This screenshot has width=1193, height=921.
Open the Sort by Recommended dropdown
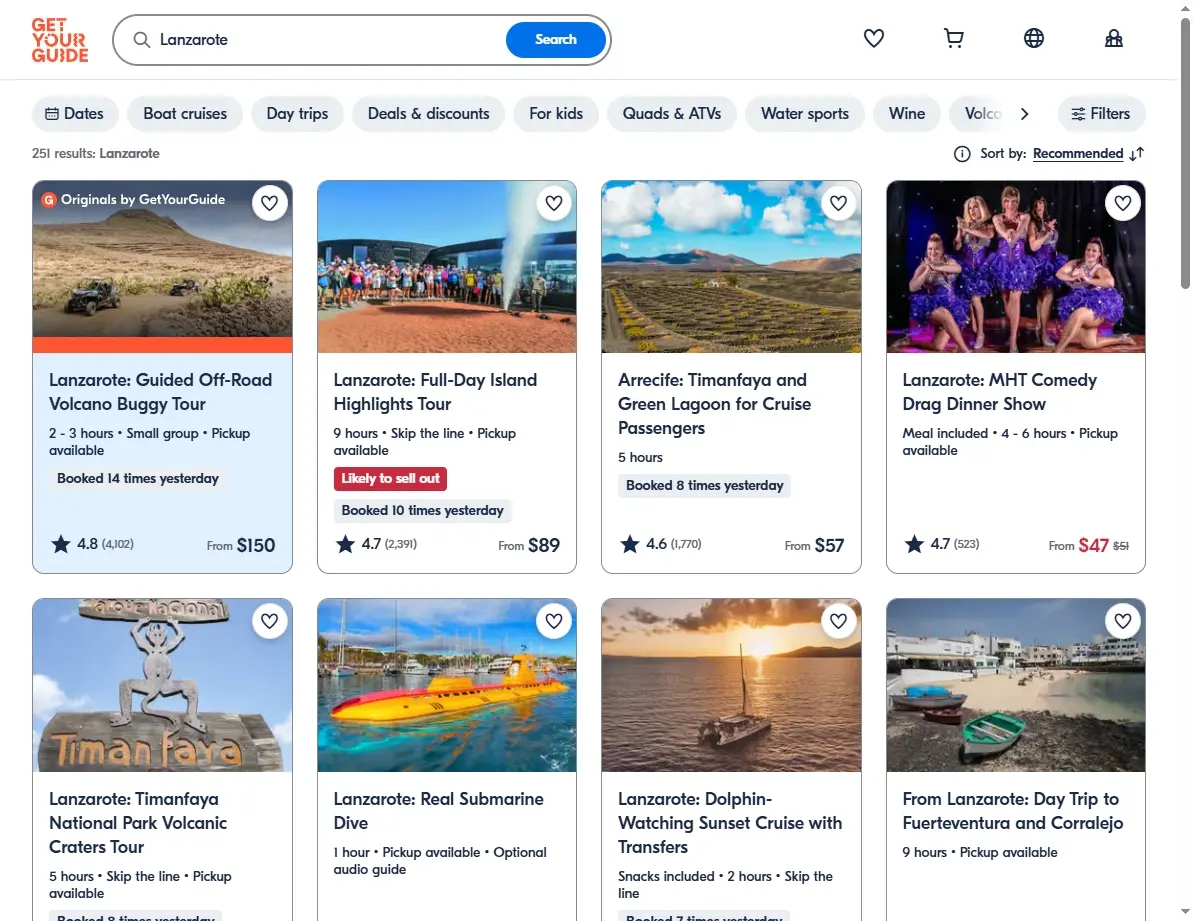point(1078,154)
